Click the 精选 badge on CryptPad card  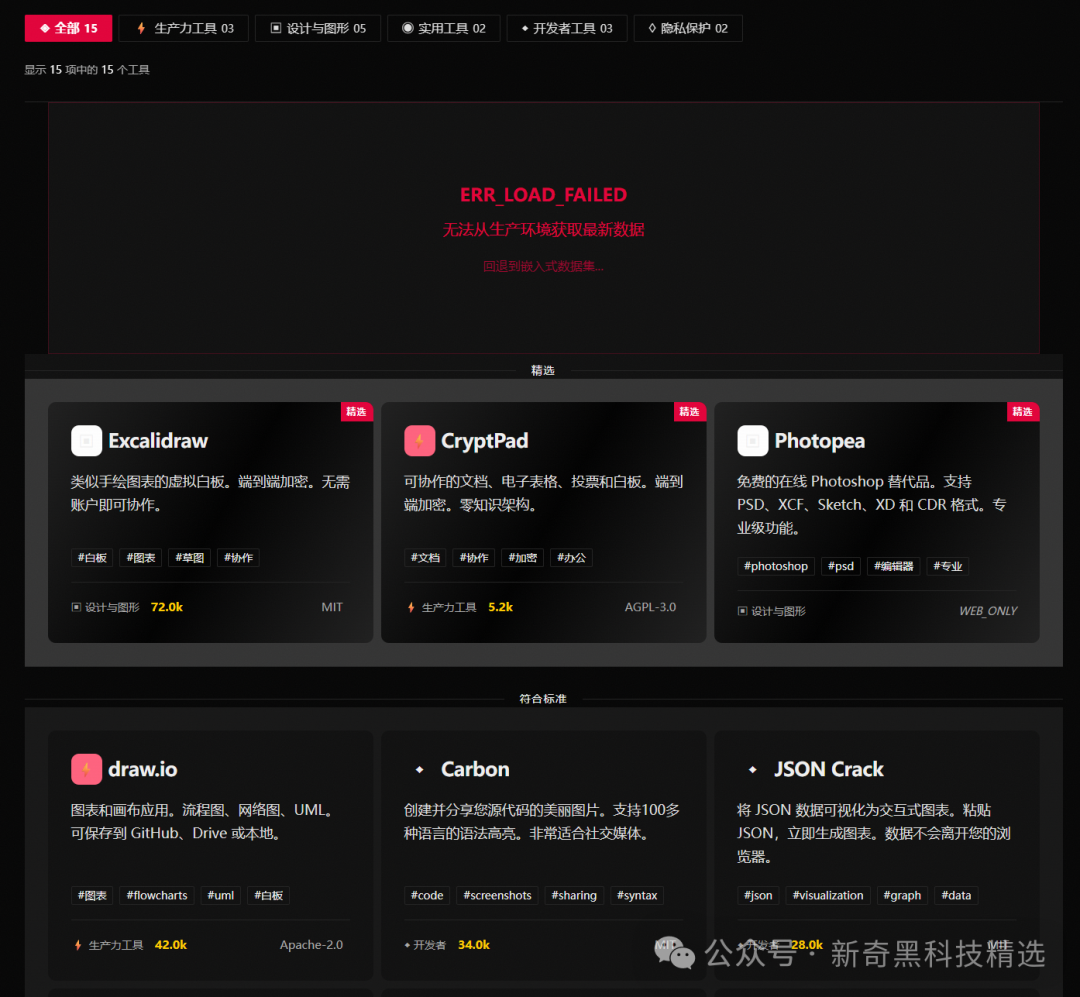tap(689, 411)
